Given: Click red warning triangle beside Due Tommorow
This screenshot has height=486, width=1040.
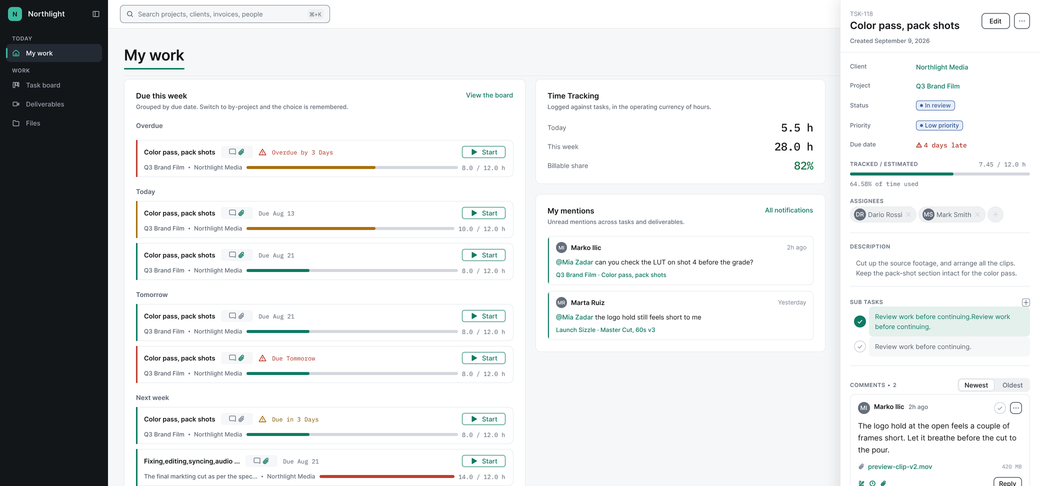Looking at the screenshot, I should (263, 357).
